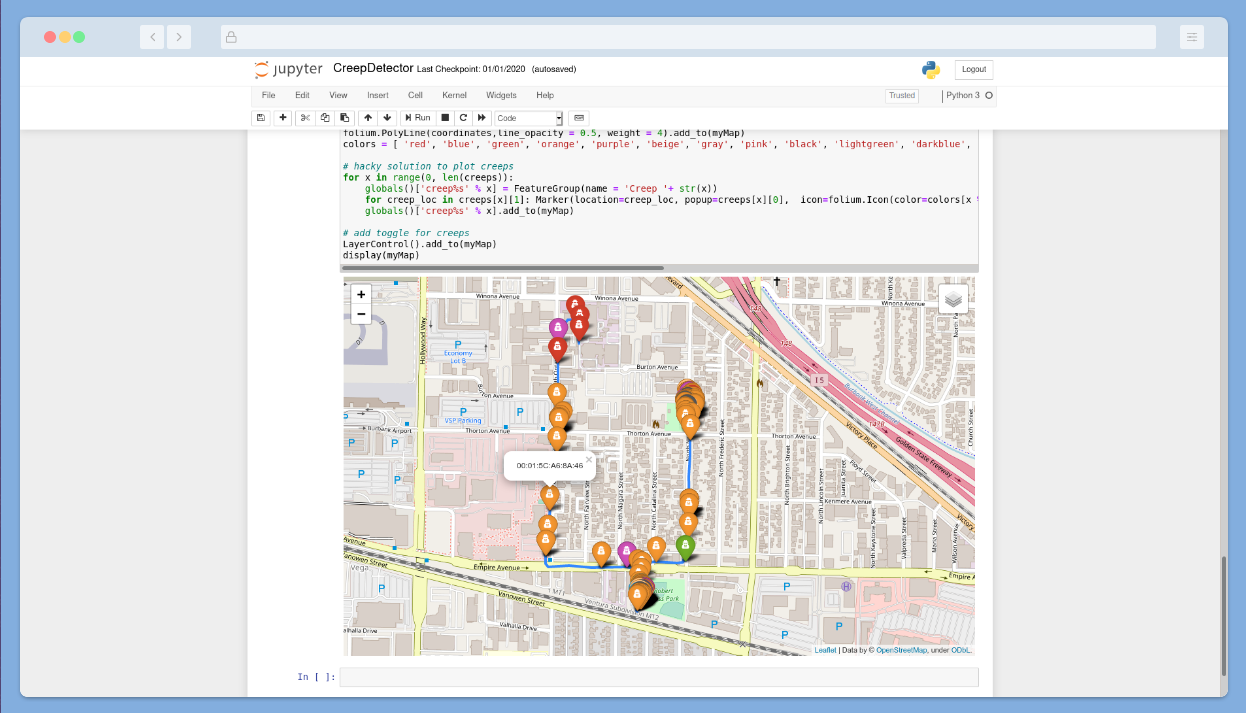This screenshot has width=1246, height=713.
Task: Open the Insert menu
Action: click(378, 95)
